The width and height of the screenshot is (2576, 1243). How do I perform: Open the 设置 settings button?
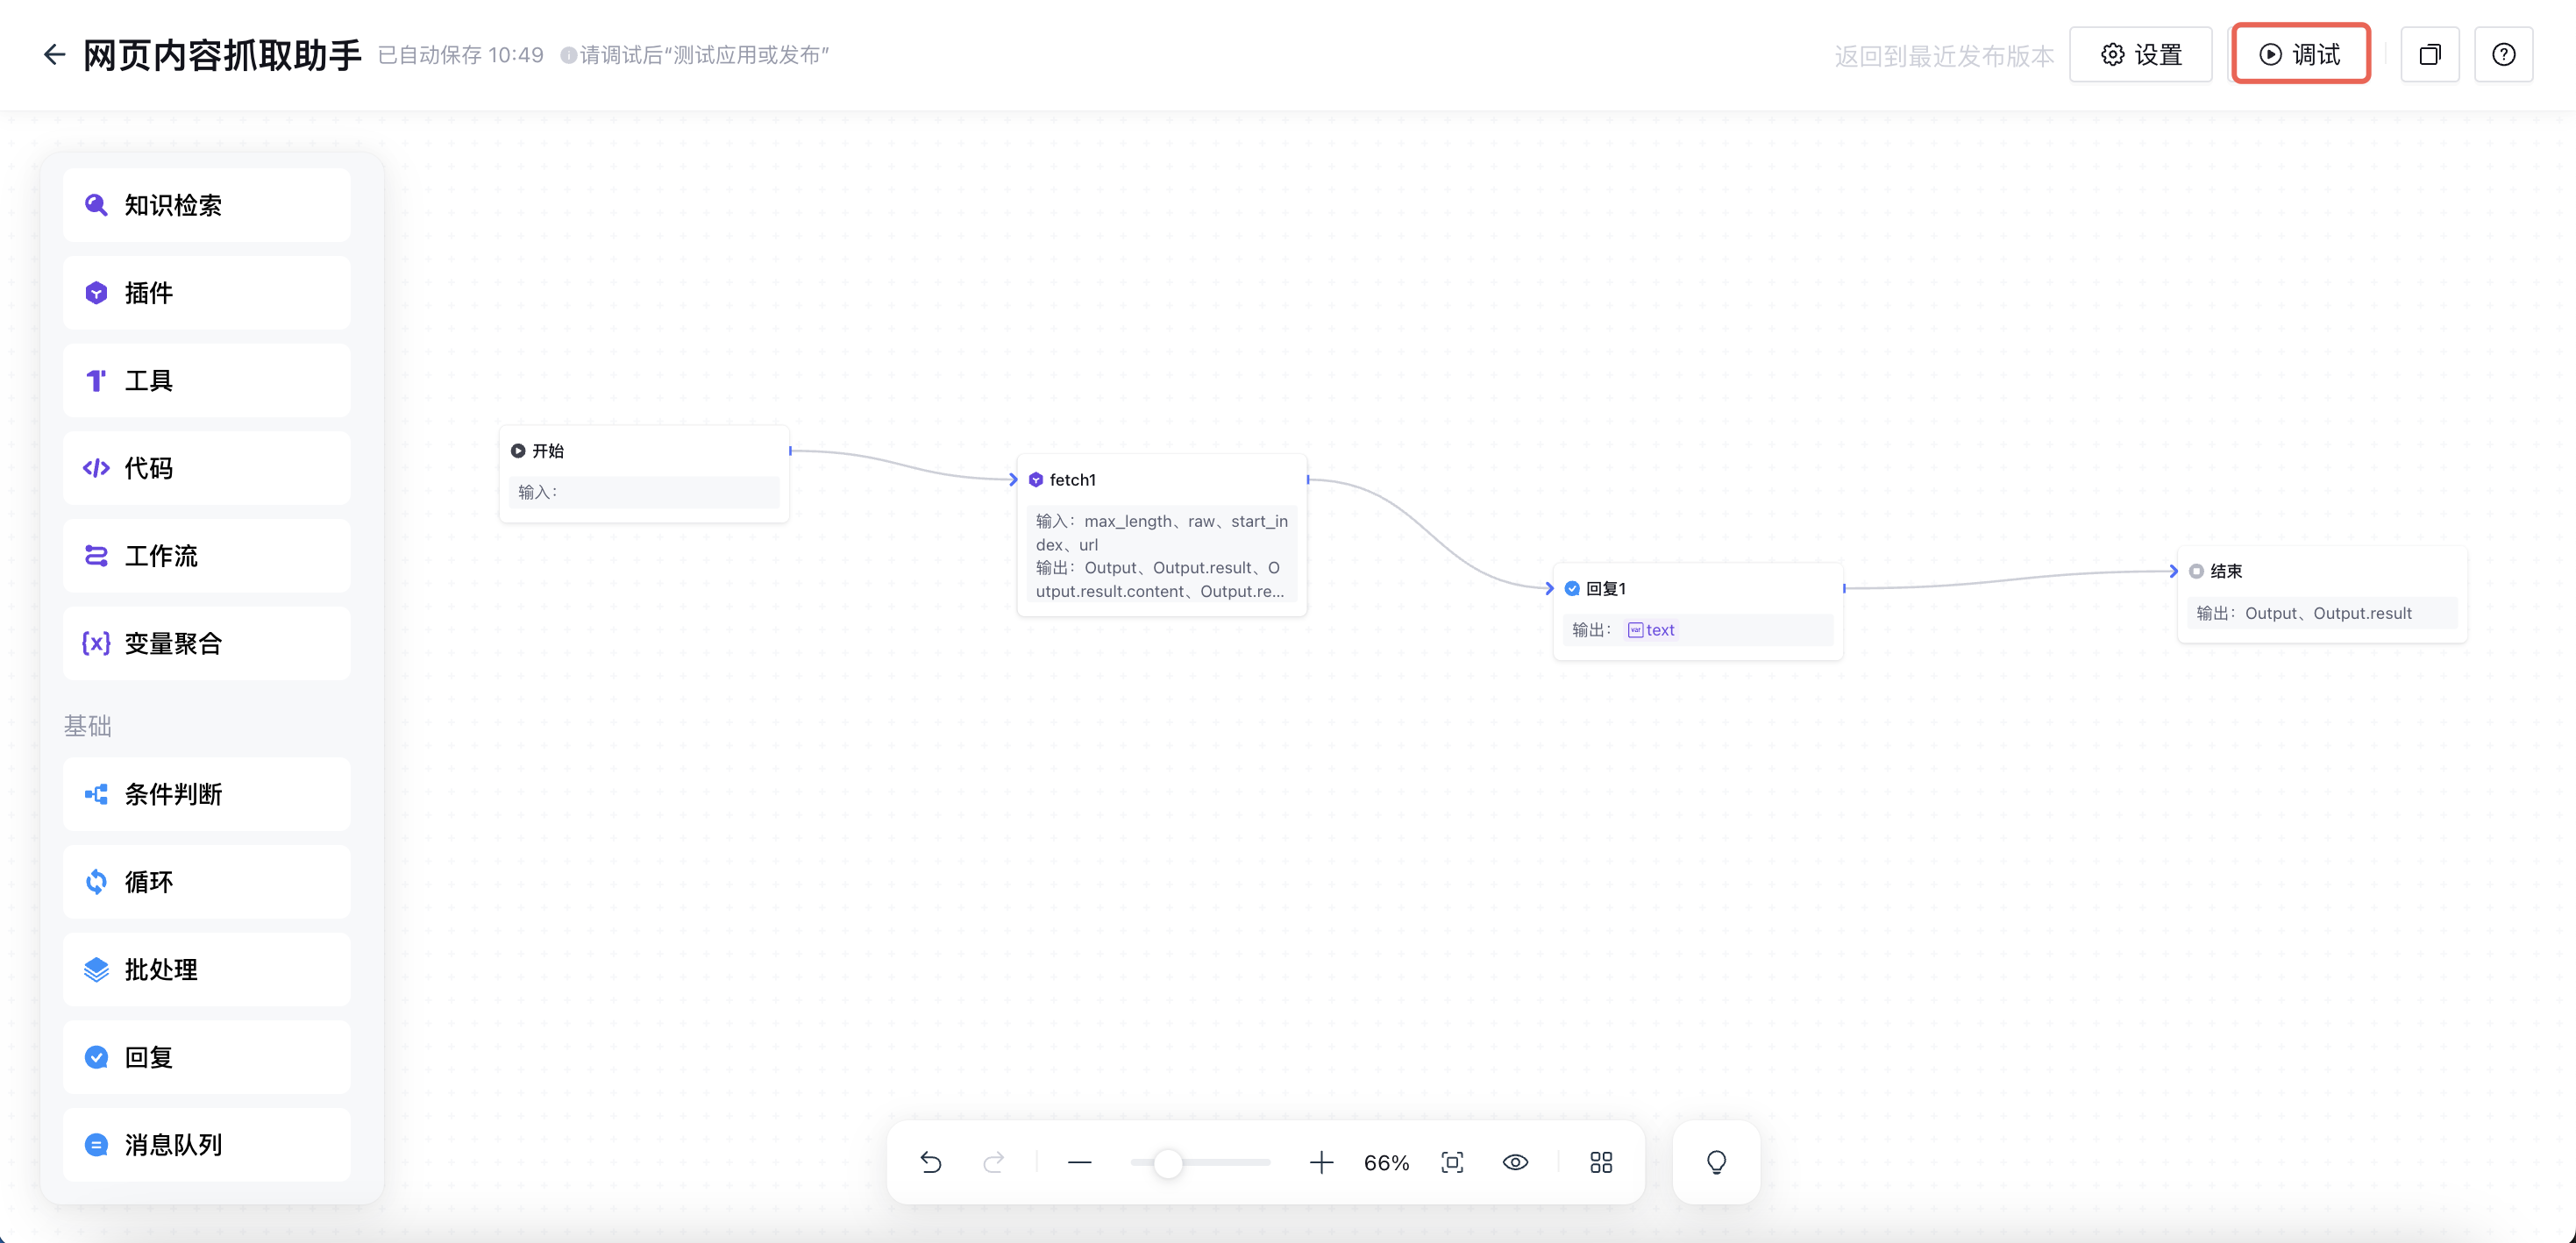(x=2140, y=54)
